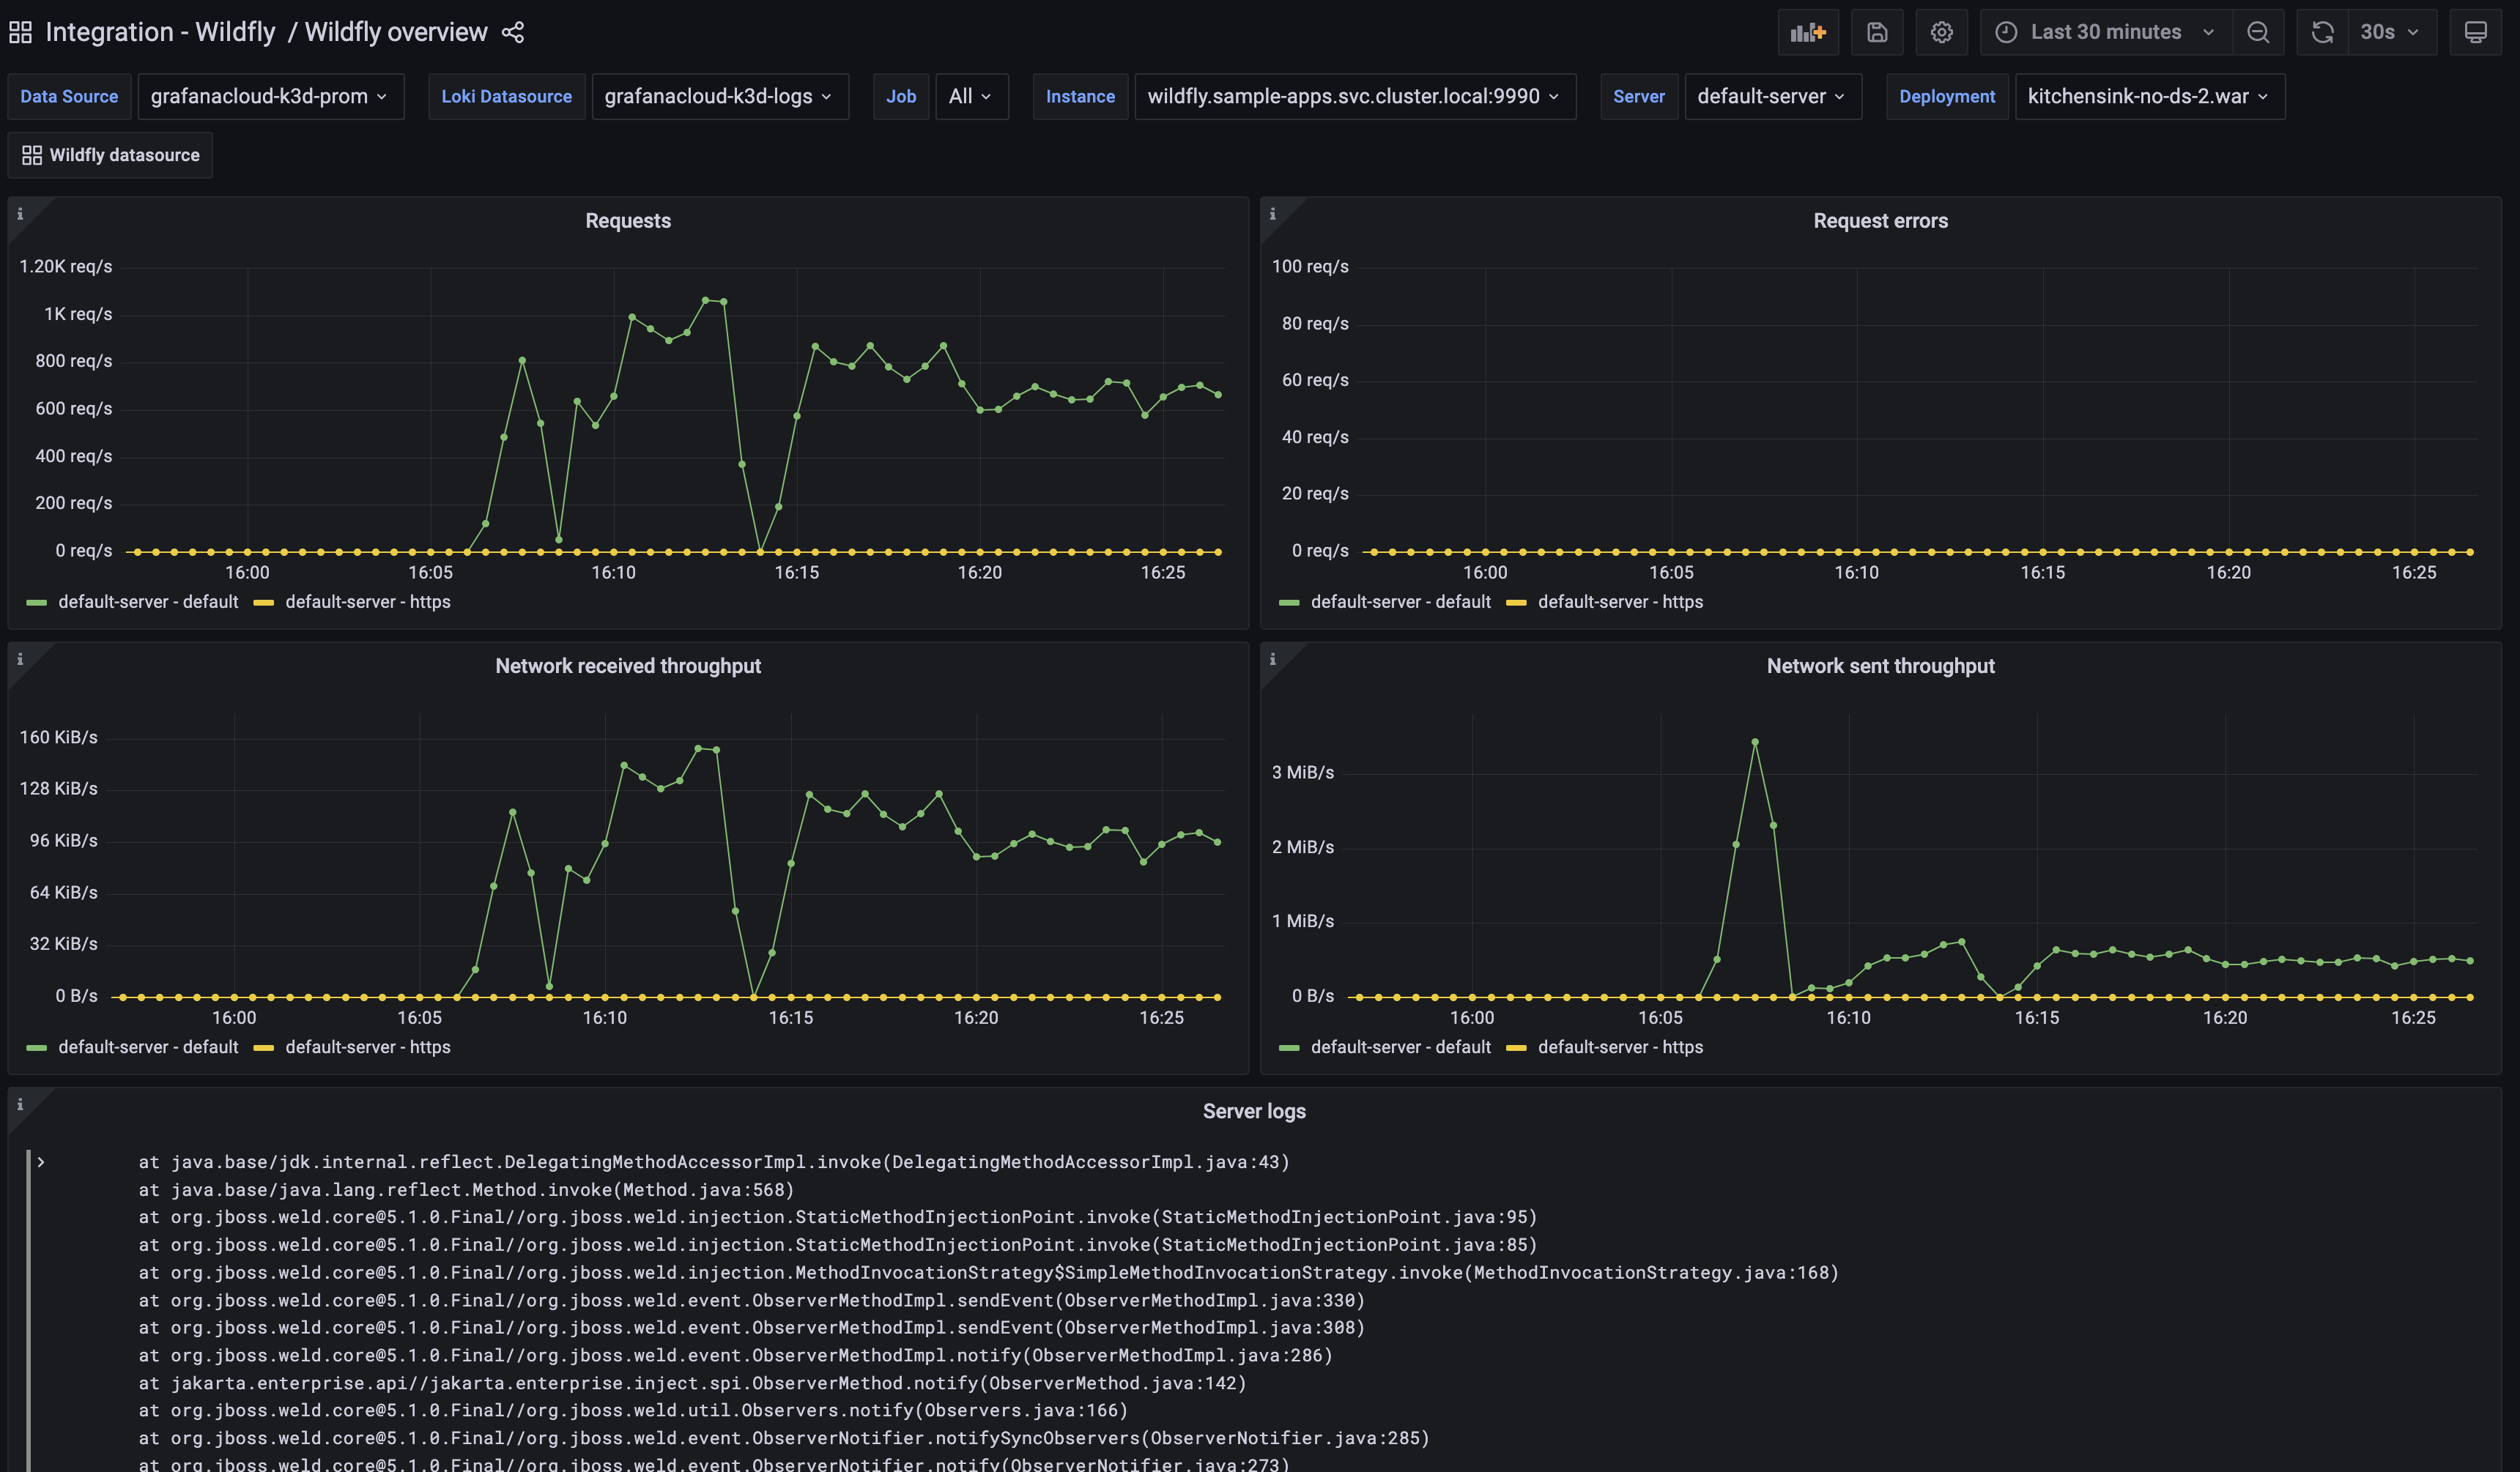This screenshot has height=1472, width=2520.
Task: Expand the stack trace log line
Action: click(x=42, y=1162)
